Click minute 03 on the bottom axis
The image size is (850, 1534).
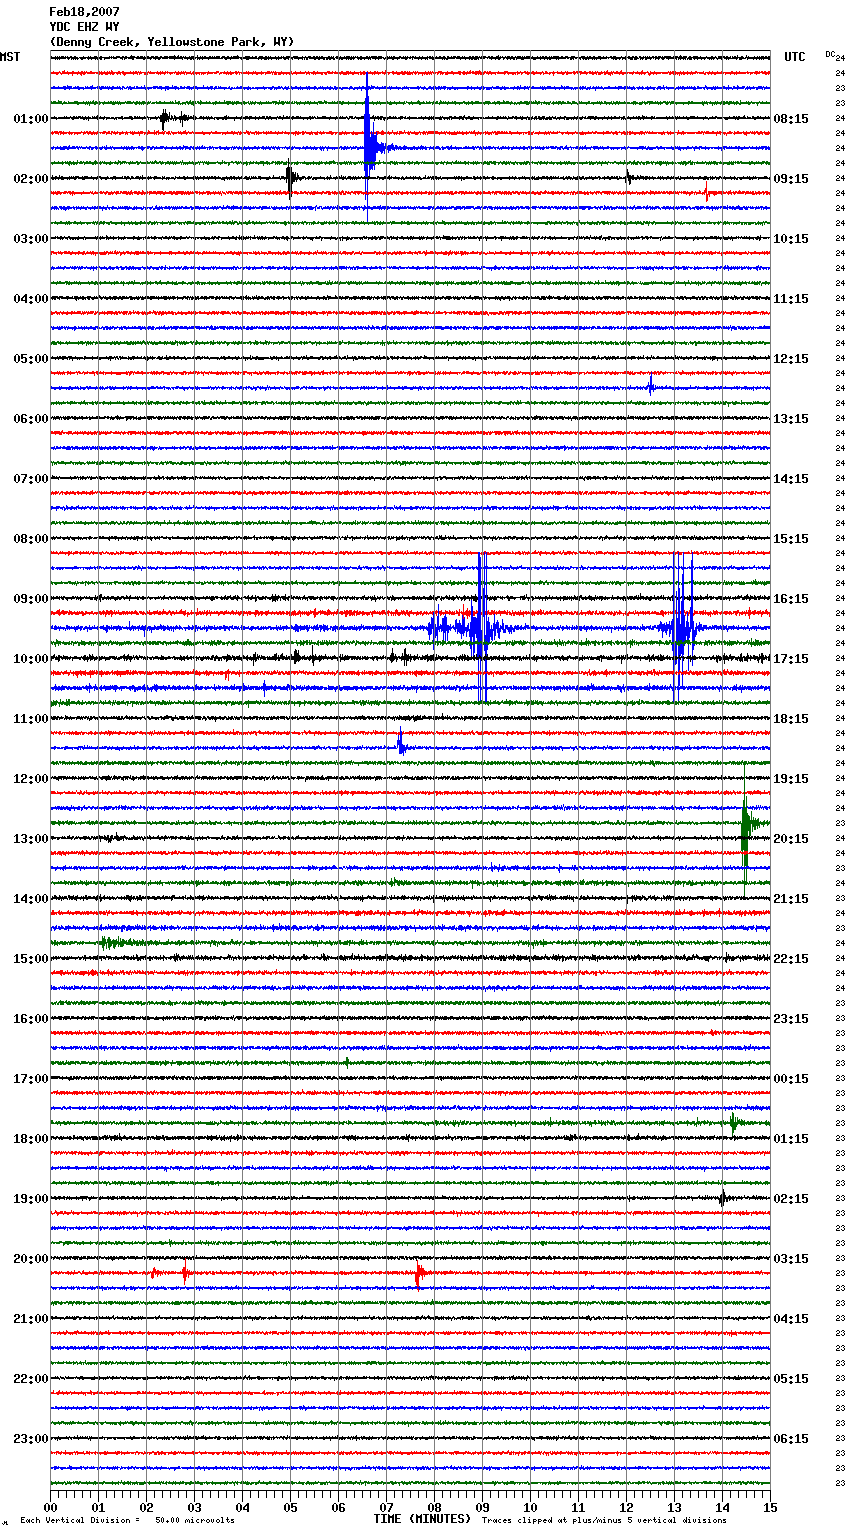pos(194,1507)
